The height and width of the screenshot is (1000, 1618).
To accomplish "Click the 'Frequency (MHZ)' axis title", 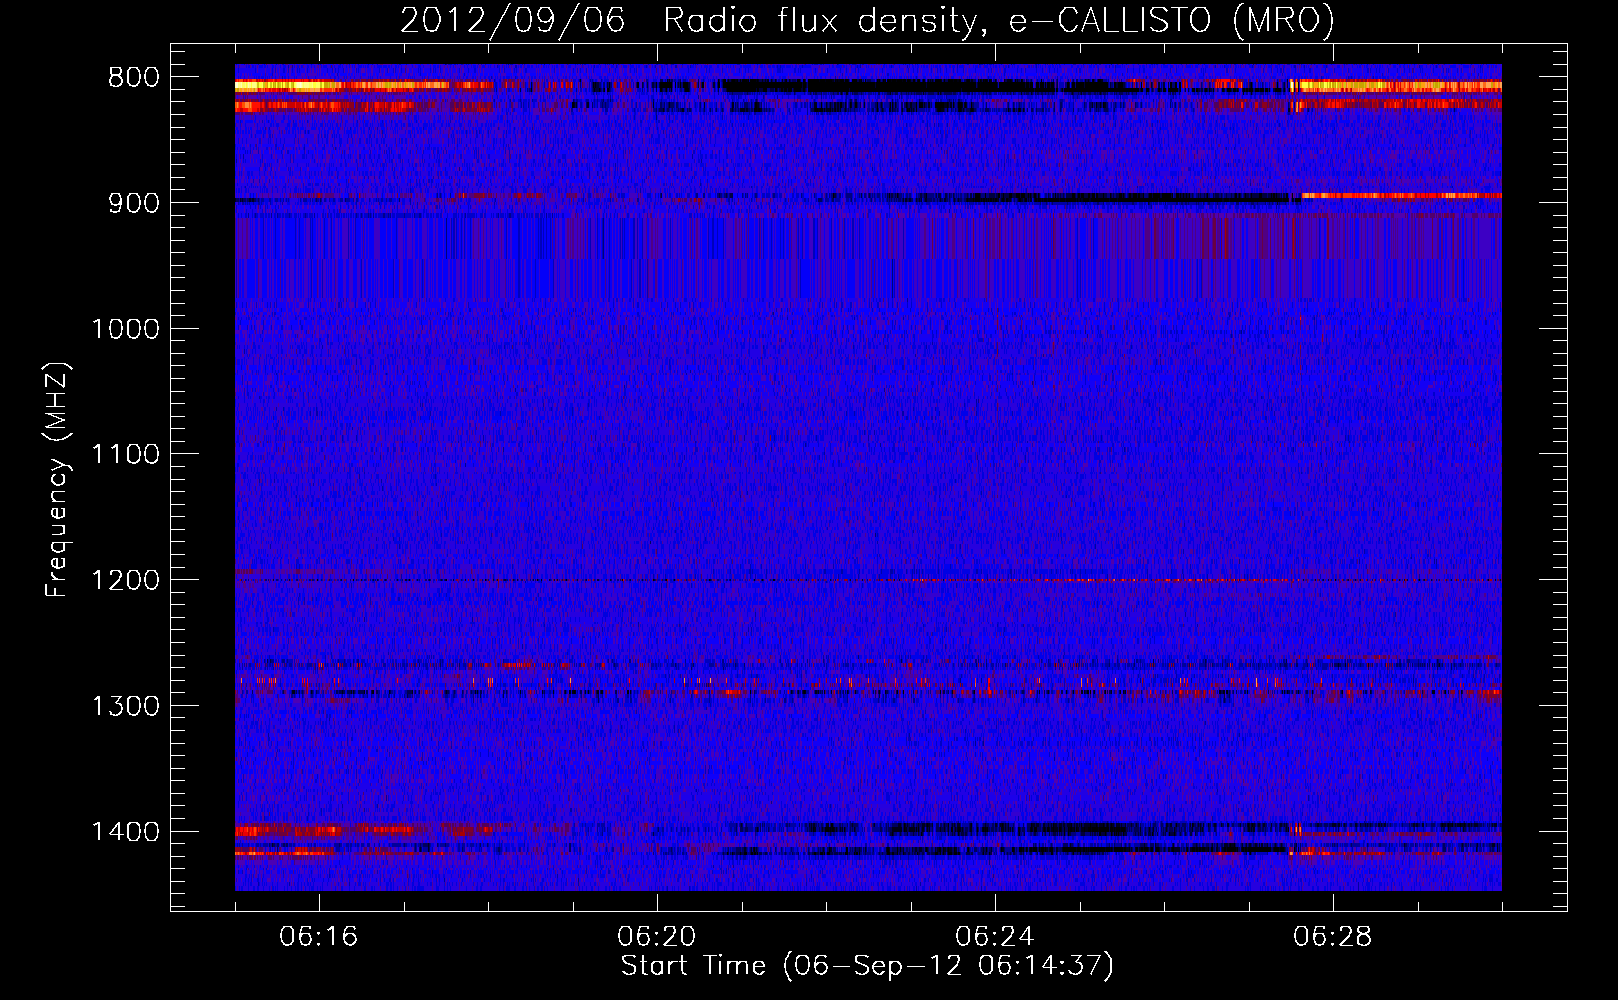I will [x=57, y=480].
